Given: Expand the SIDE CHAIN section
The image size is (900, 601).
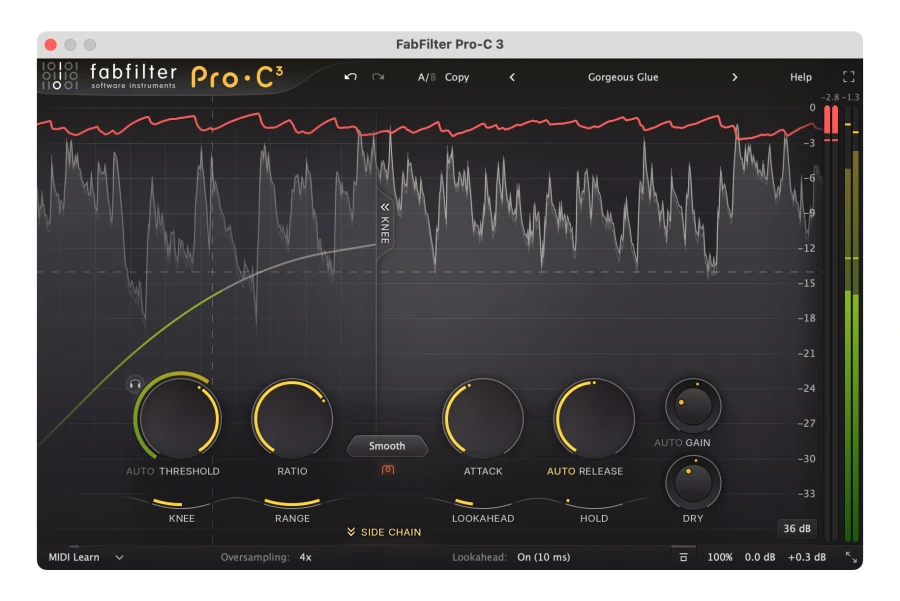Looking at the screenshot, I should 384,532.
